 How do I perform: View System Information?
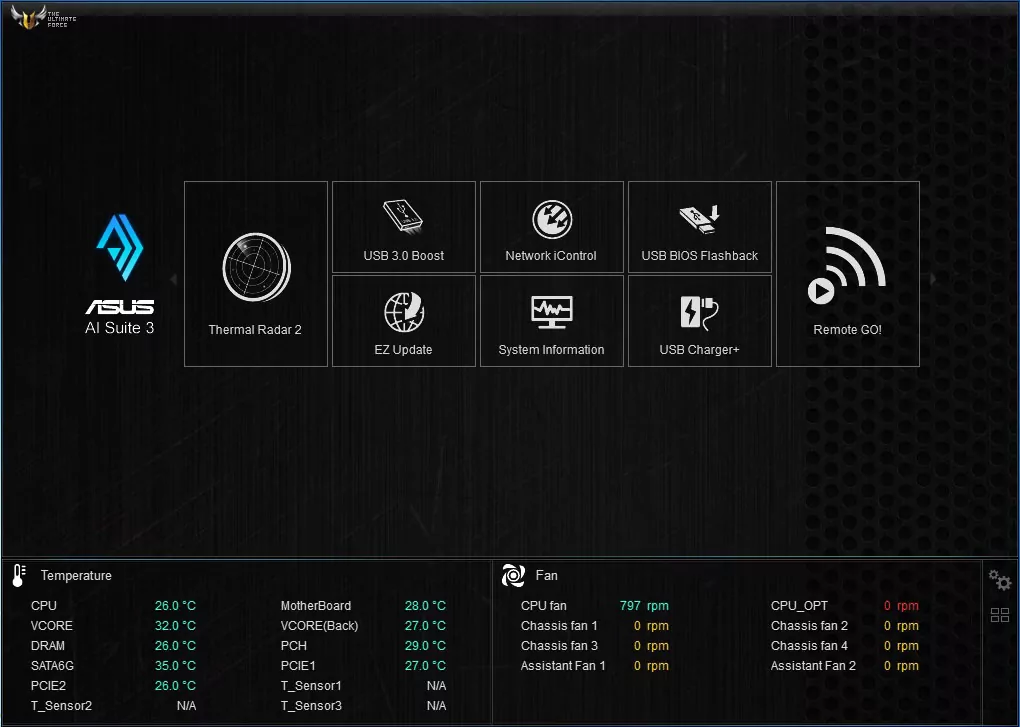click(x=551, y=320)
